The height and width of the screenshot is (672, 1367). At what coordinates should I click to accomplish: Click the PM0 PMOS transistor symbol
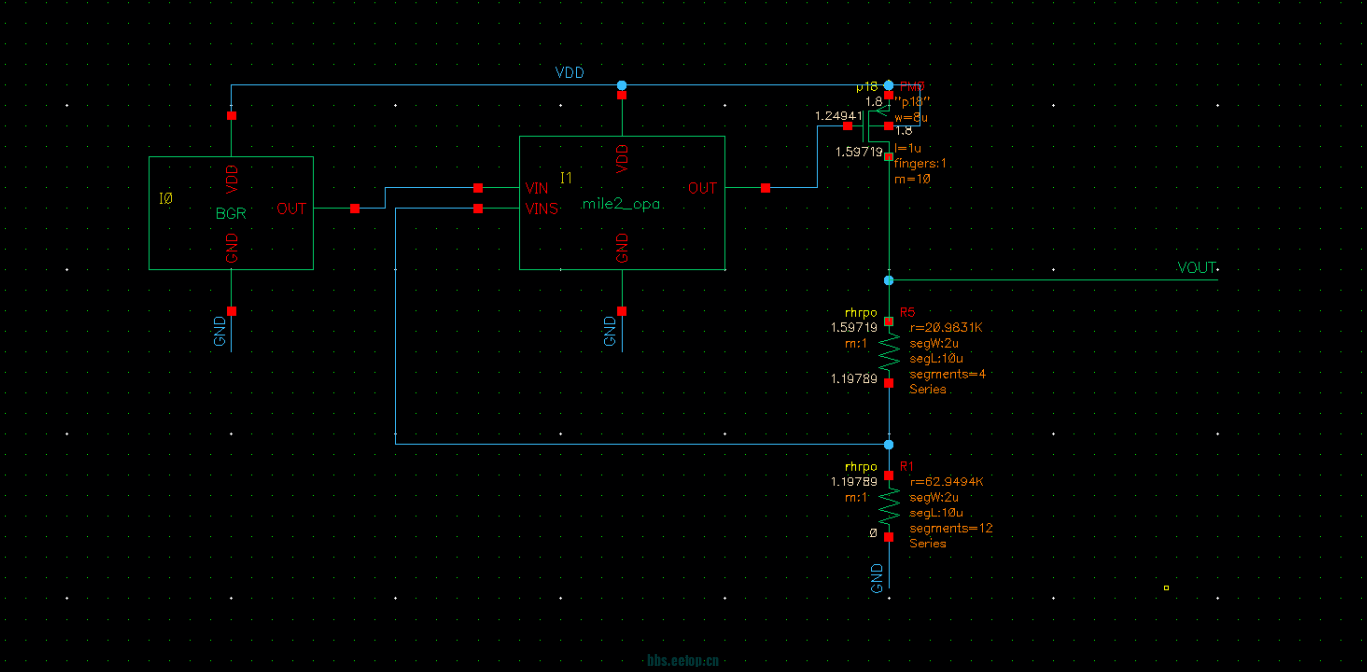point(877,126)
